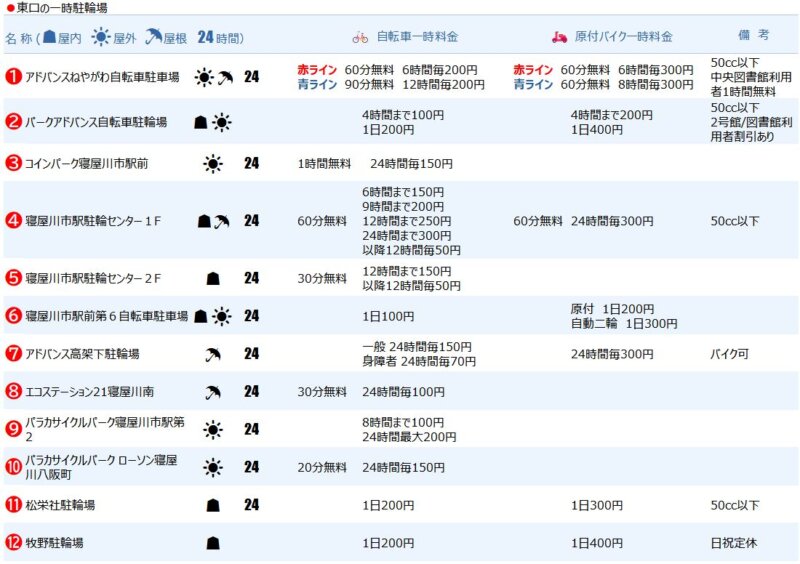Click the 24 marker for 寝屋川市駅前第6自転車駐車場
The image size is (800, 564).
click(x=251, y=316)
